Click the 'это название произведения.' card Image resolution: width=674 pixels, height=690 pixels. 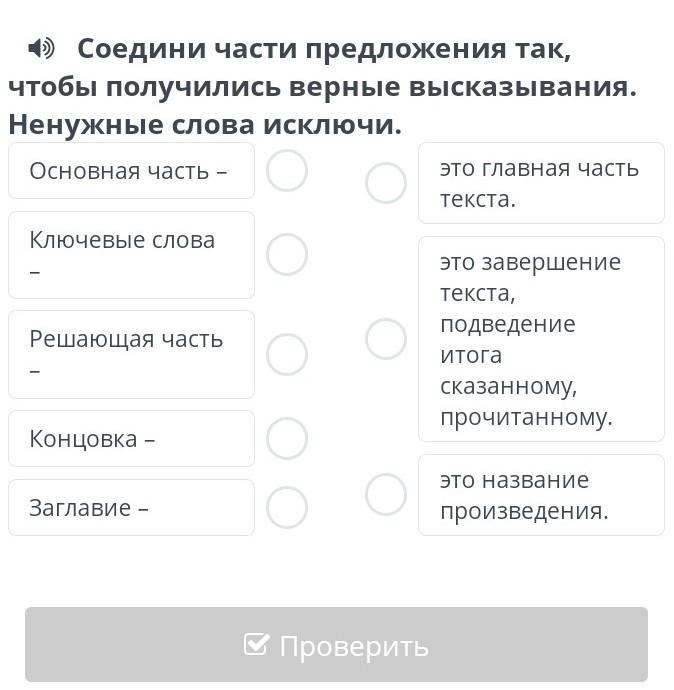541,495
